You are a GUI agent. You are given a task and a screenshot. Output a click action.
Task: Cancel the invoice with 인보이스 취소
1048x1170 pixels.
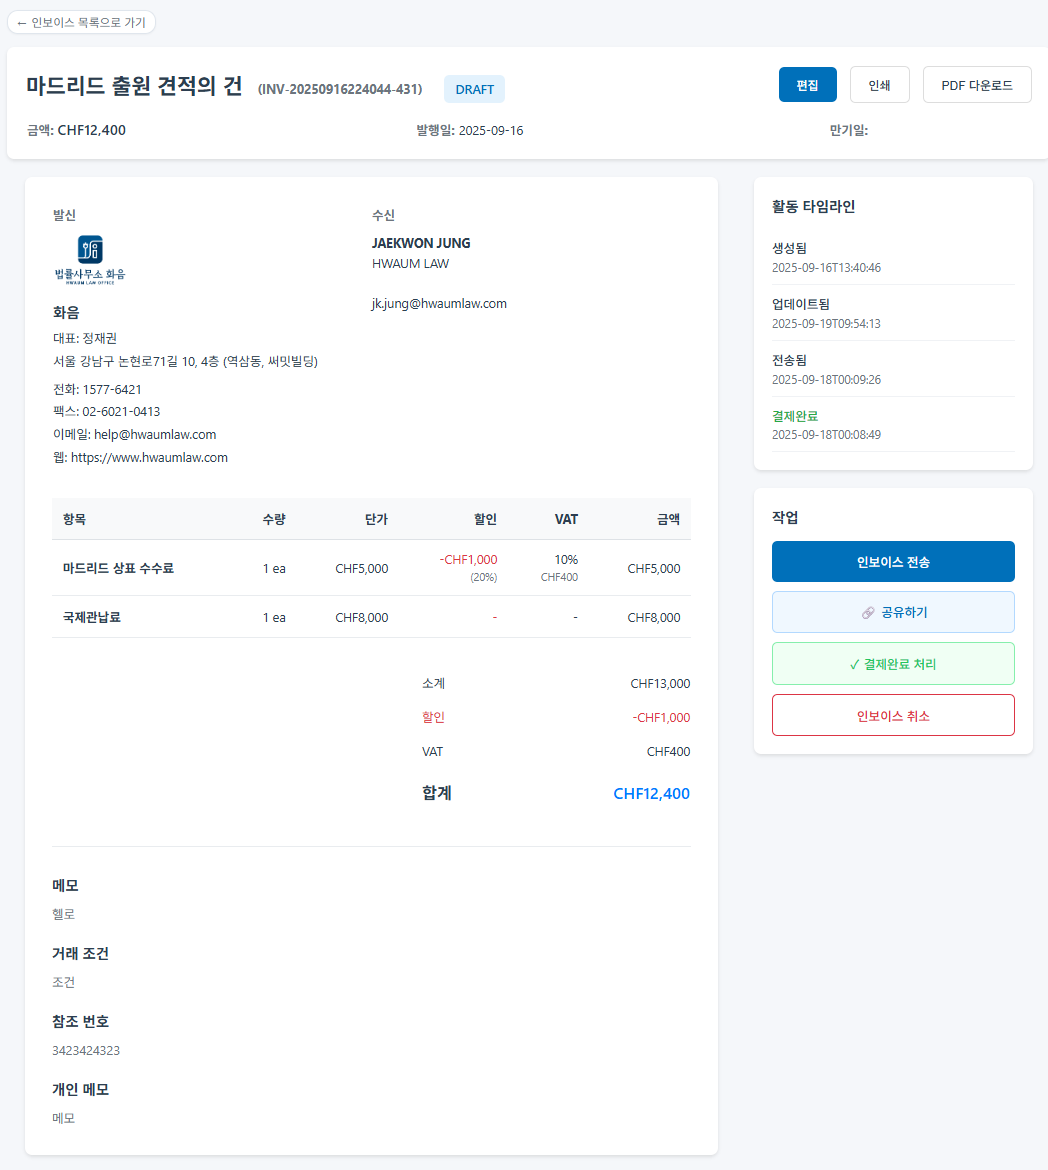(x=893, y=716)
